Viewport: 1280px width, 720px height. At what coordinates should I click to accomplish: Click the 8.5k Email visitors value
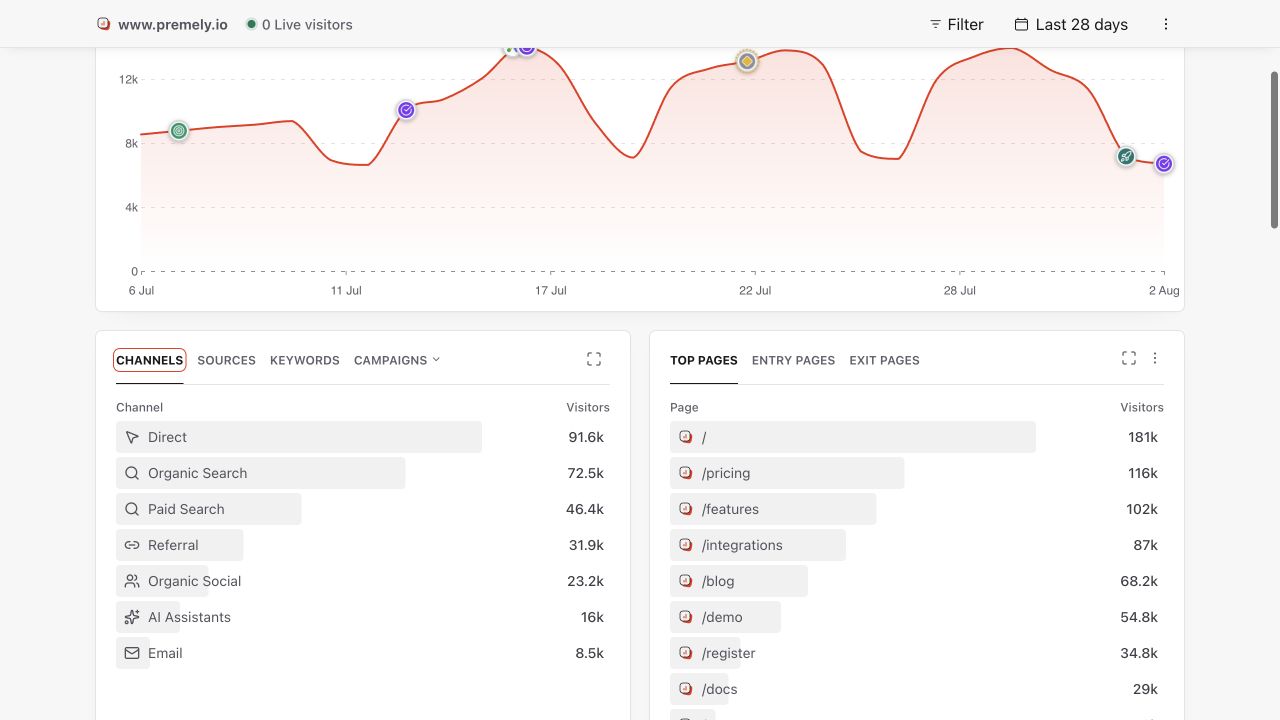(x=590, y=653)
